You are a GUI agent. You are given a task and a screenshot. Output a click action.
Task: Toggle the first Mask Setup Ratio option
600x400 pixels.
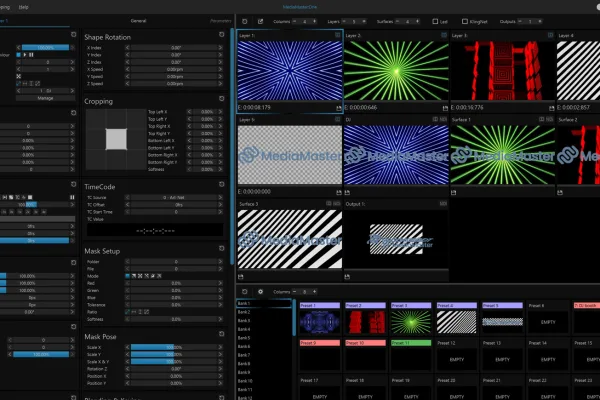tap(127, 312)
